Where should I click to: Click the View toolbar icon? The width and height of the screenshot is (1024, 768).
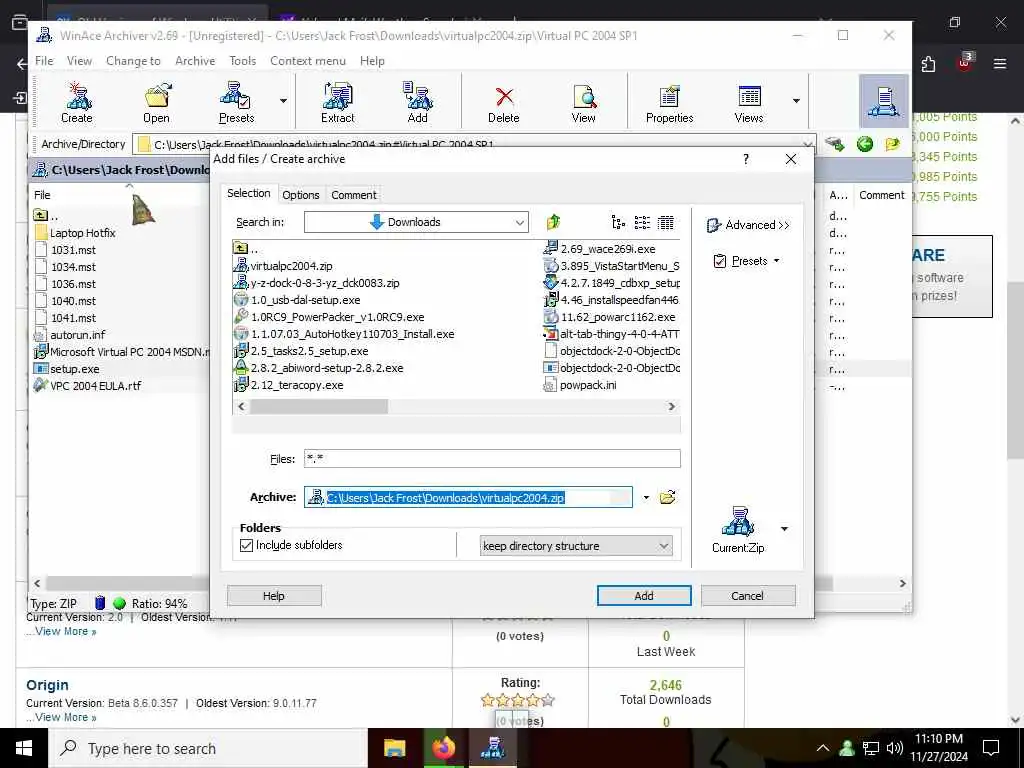click(x=583, y=102)
